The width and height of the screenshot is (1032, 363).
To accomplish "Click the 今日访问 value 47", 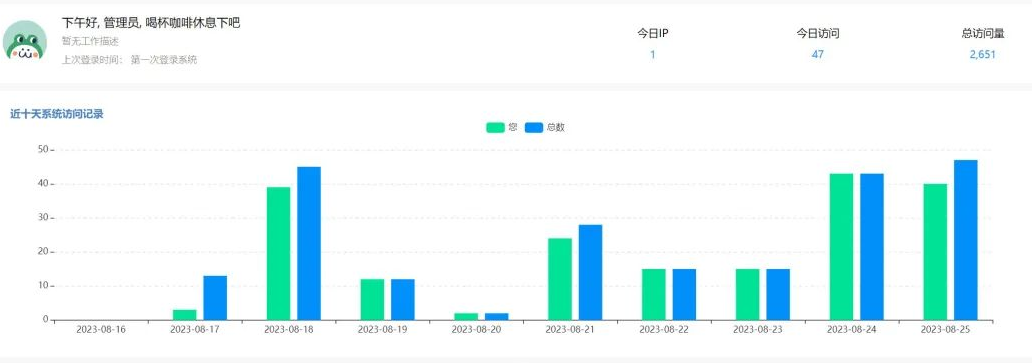I will (x=817, y=55).
